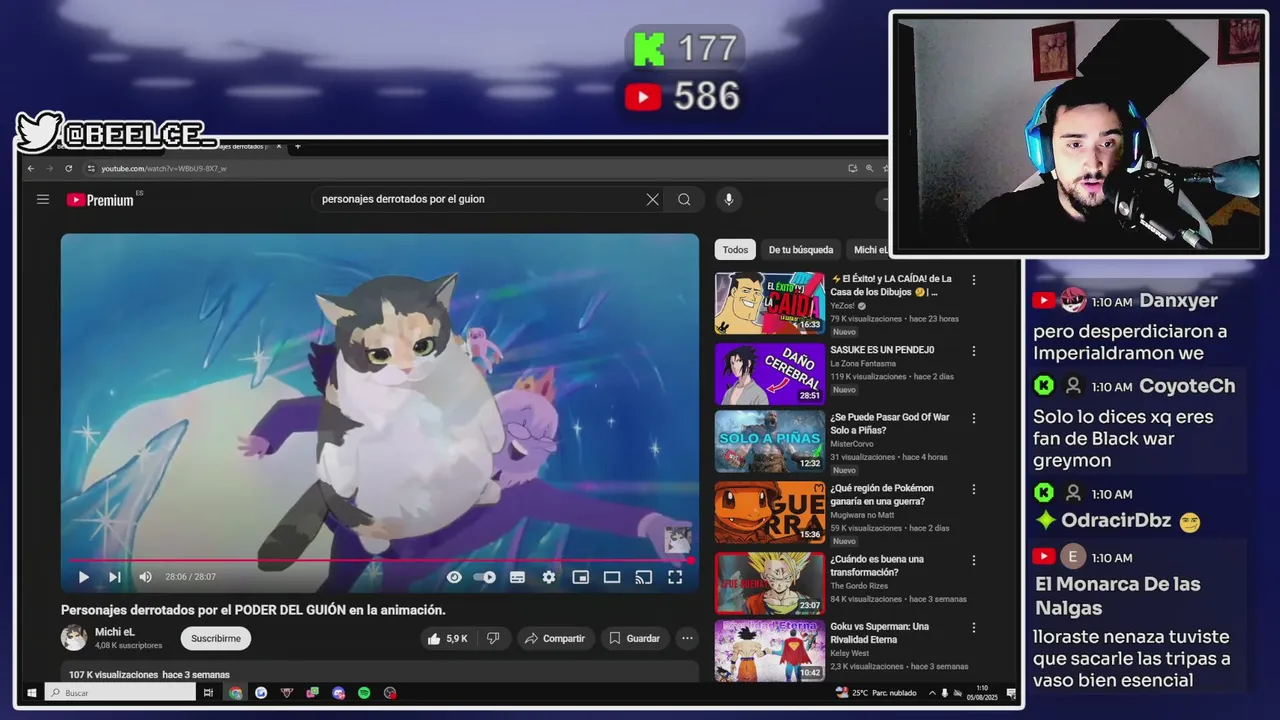
Task: Start voice search with microphone
Action: (728, 199)
